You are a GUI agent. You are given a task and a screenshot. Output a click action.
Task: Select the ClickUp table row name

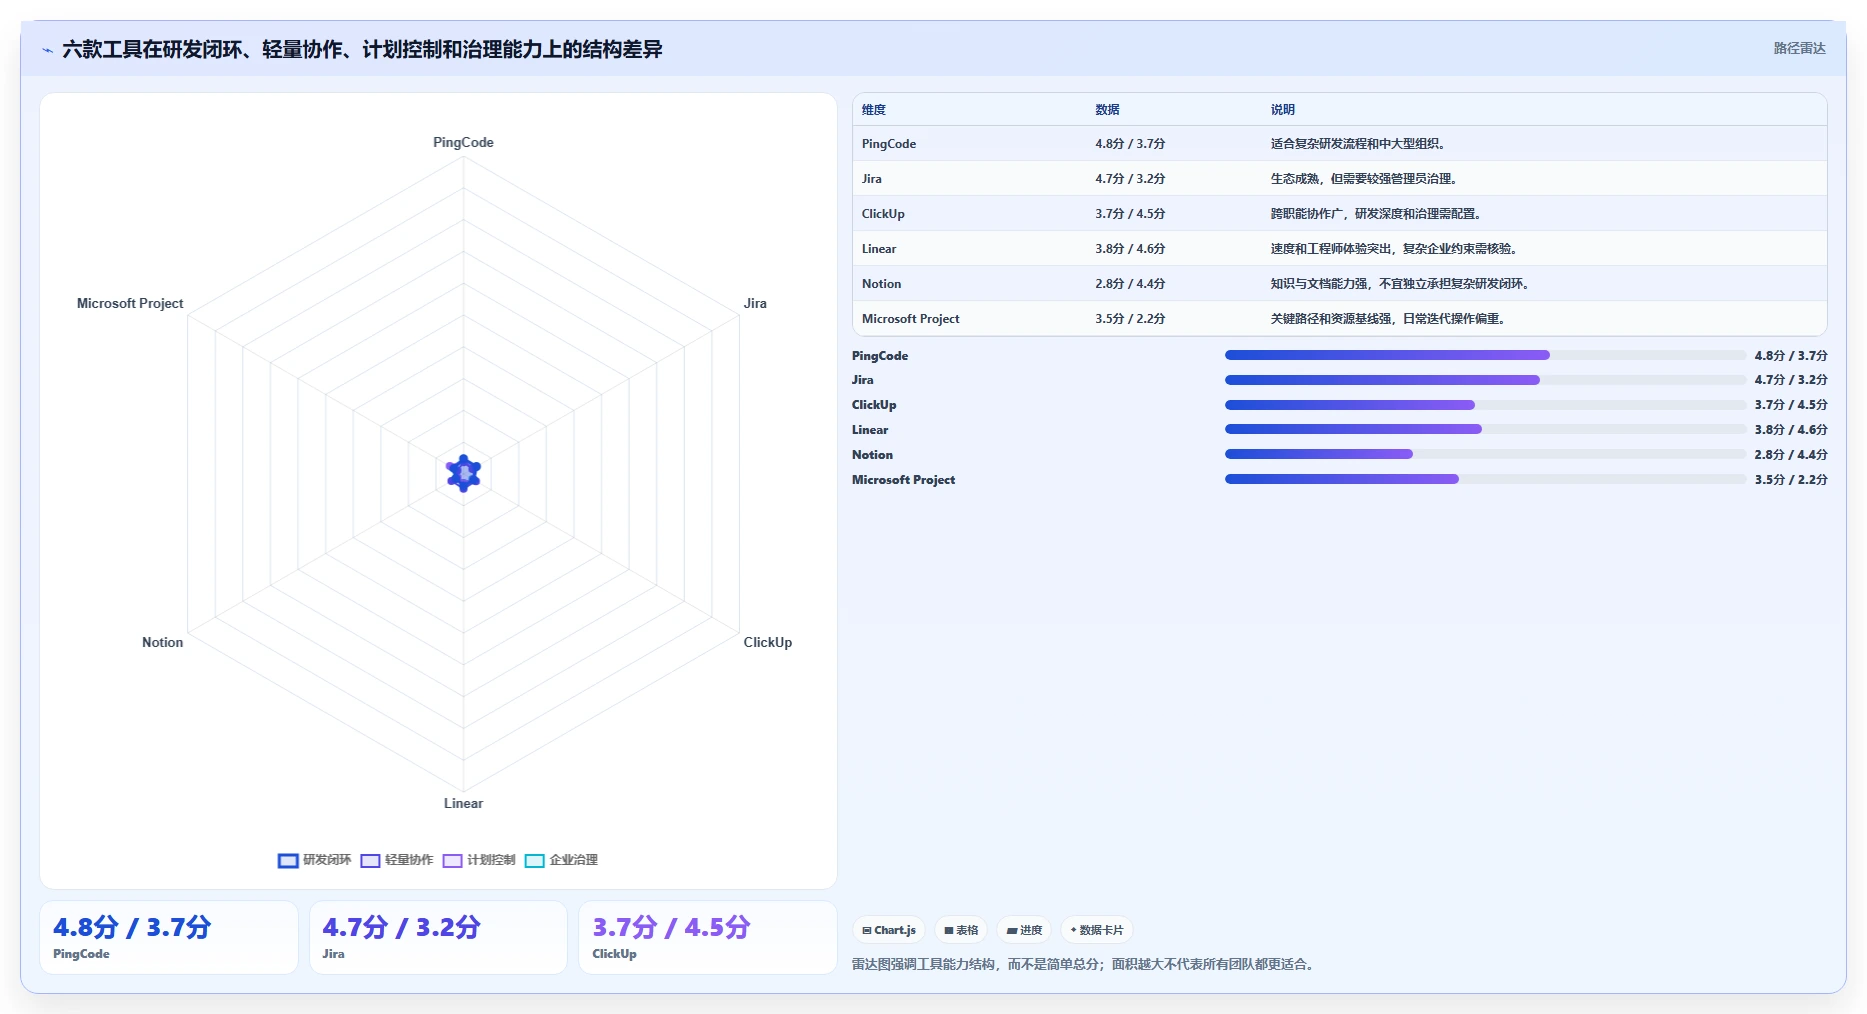coord(883,214)
